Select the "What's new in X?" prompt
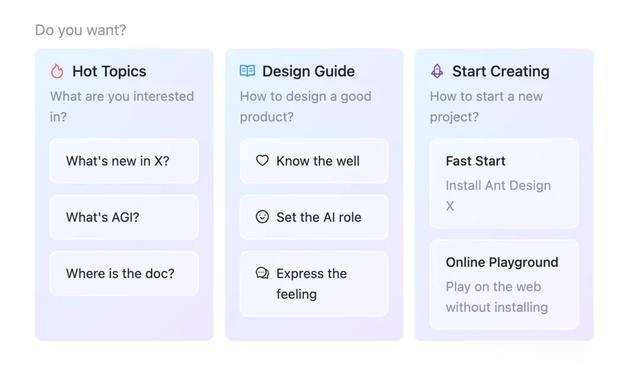The height and width of the screenshot is (377, 640). [x=124, y=161]
